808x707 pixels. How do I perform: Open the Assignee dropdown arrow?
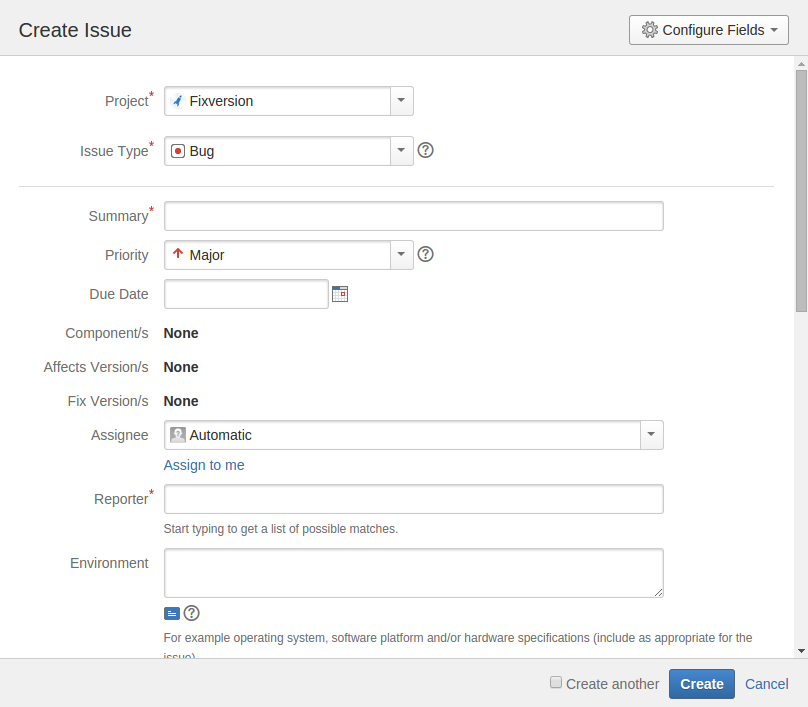tap(651, 435)
